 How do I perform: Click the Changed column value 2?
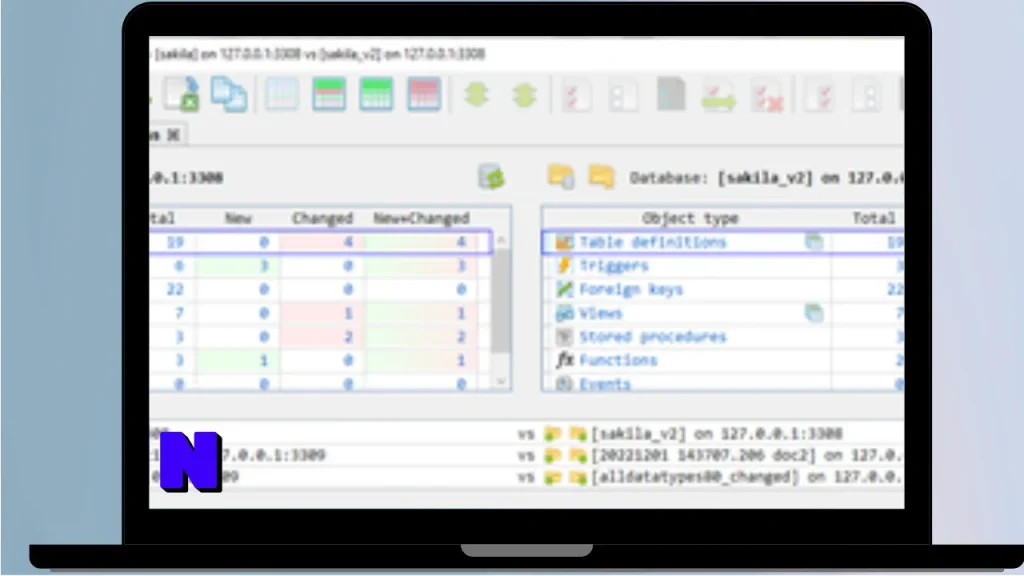click(x=348, y=337)
